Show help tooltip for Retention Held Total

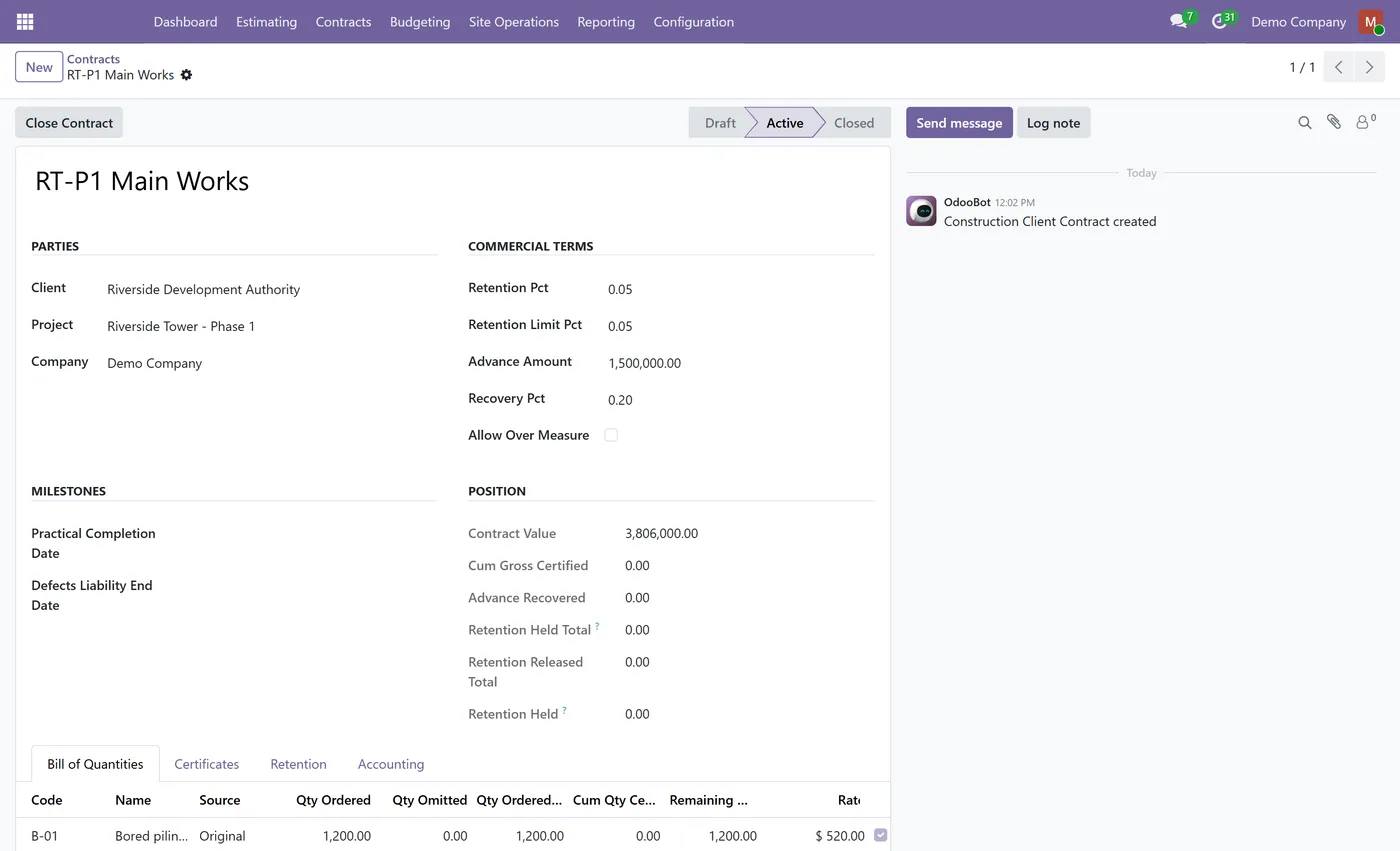click(597, 626)
